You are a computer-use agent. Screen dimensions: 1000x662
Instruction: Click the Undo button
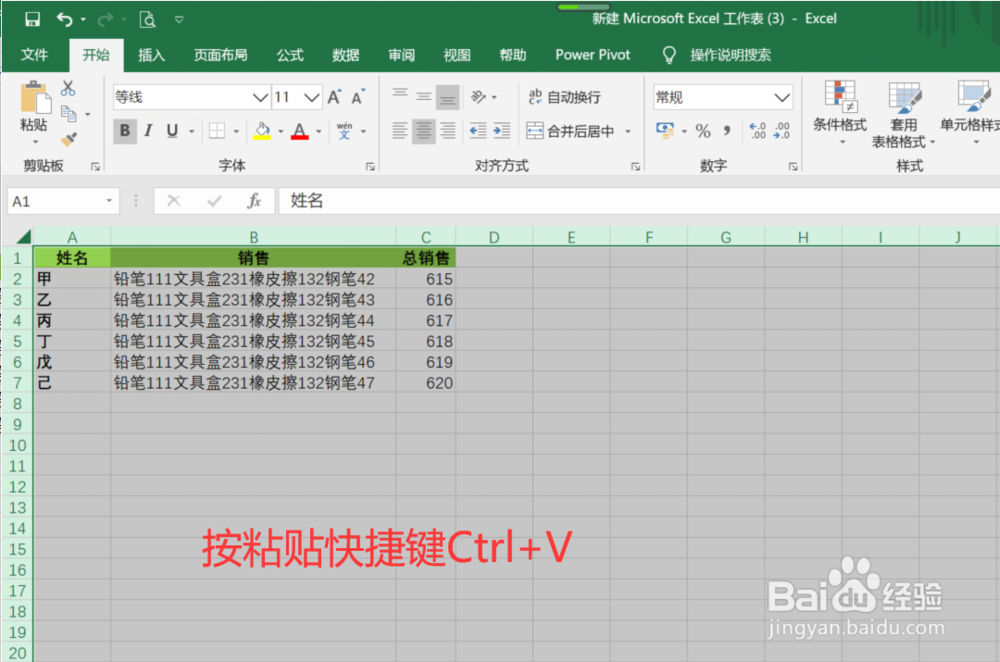click(62, 18)
